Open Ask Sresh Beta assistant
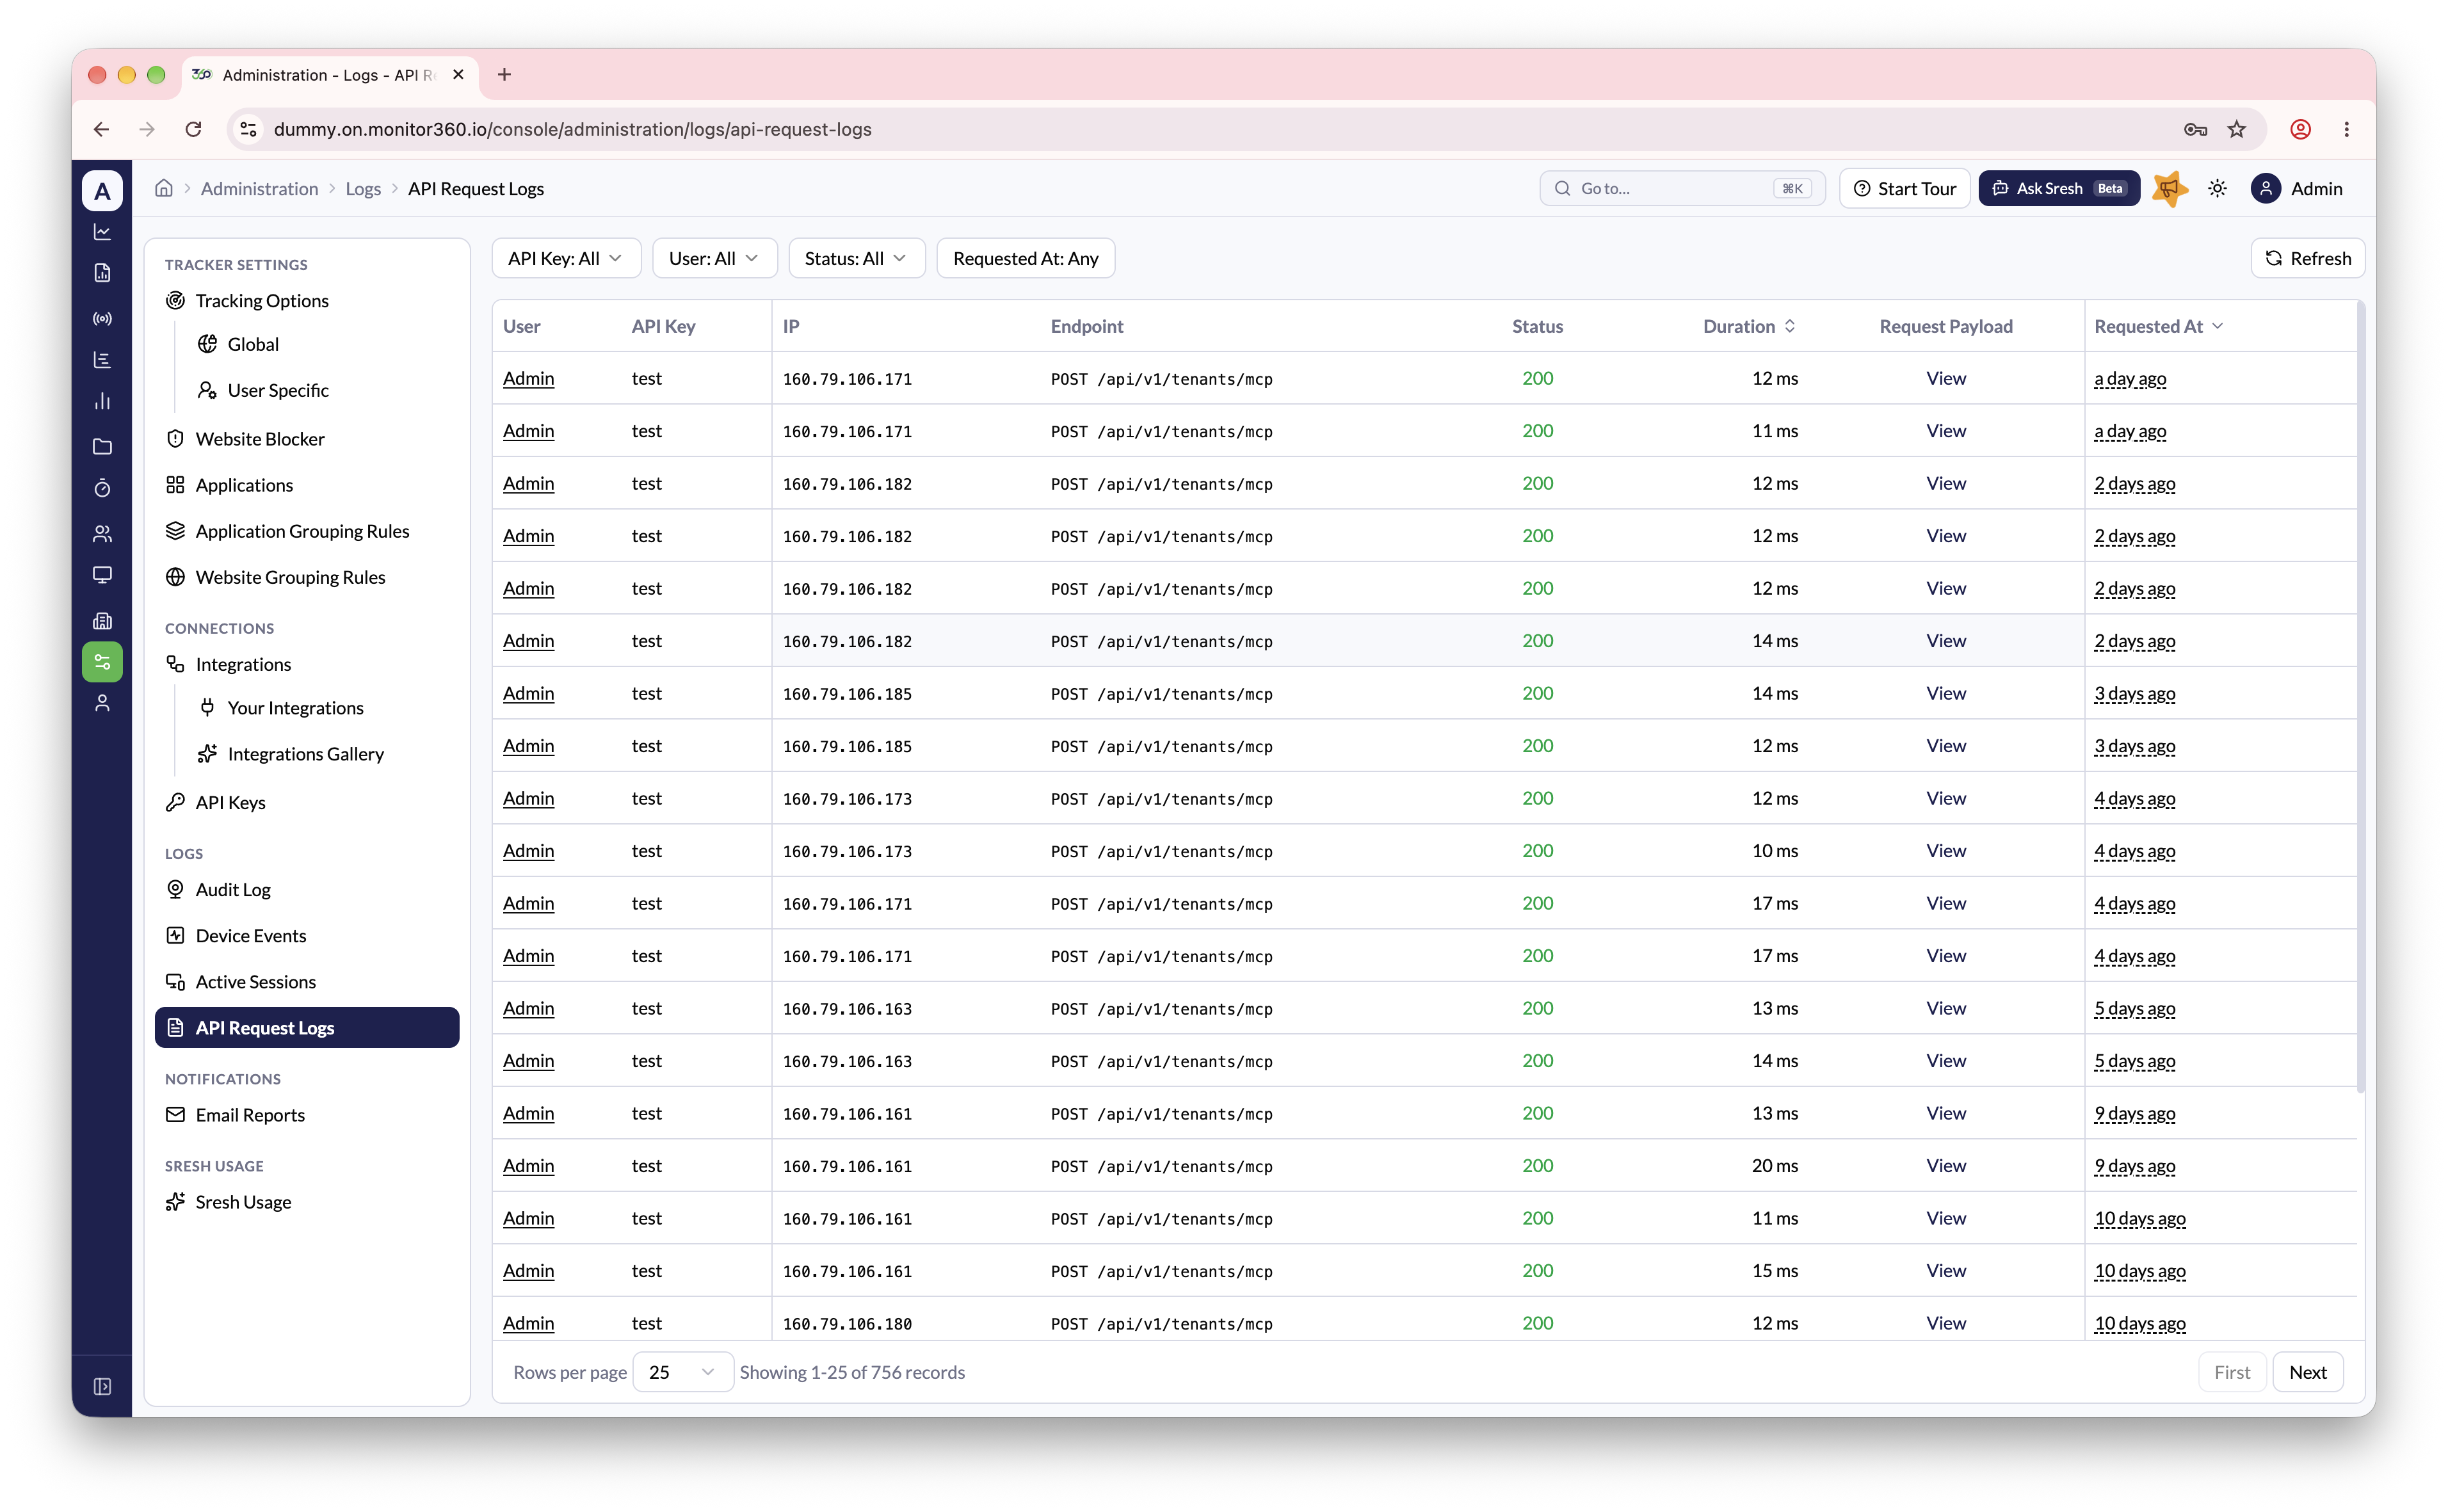 (x=2058, y=188)
